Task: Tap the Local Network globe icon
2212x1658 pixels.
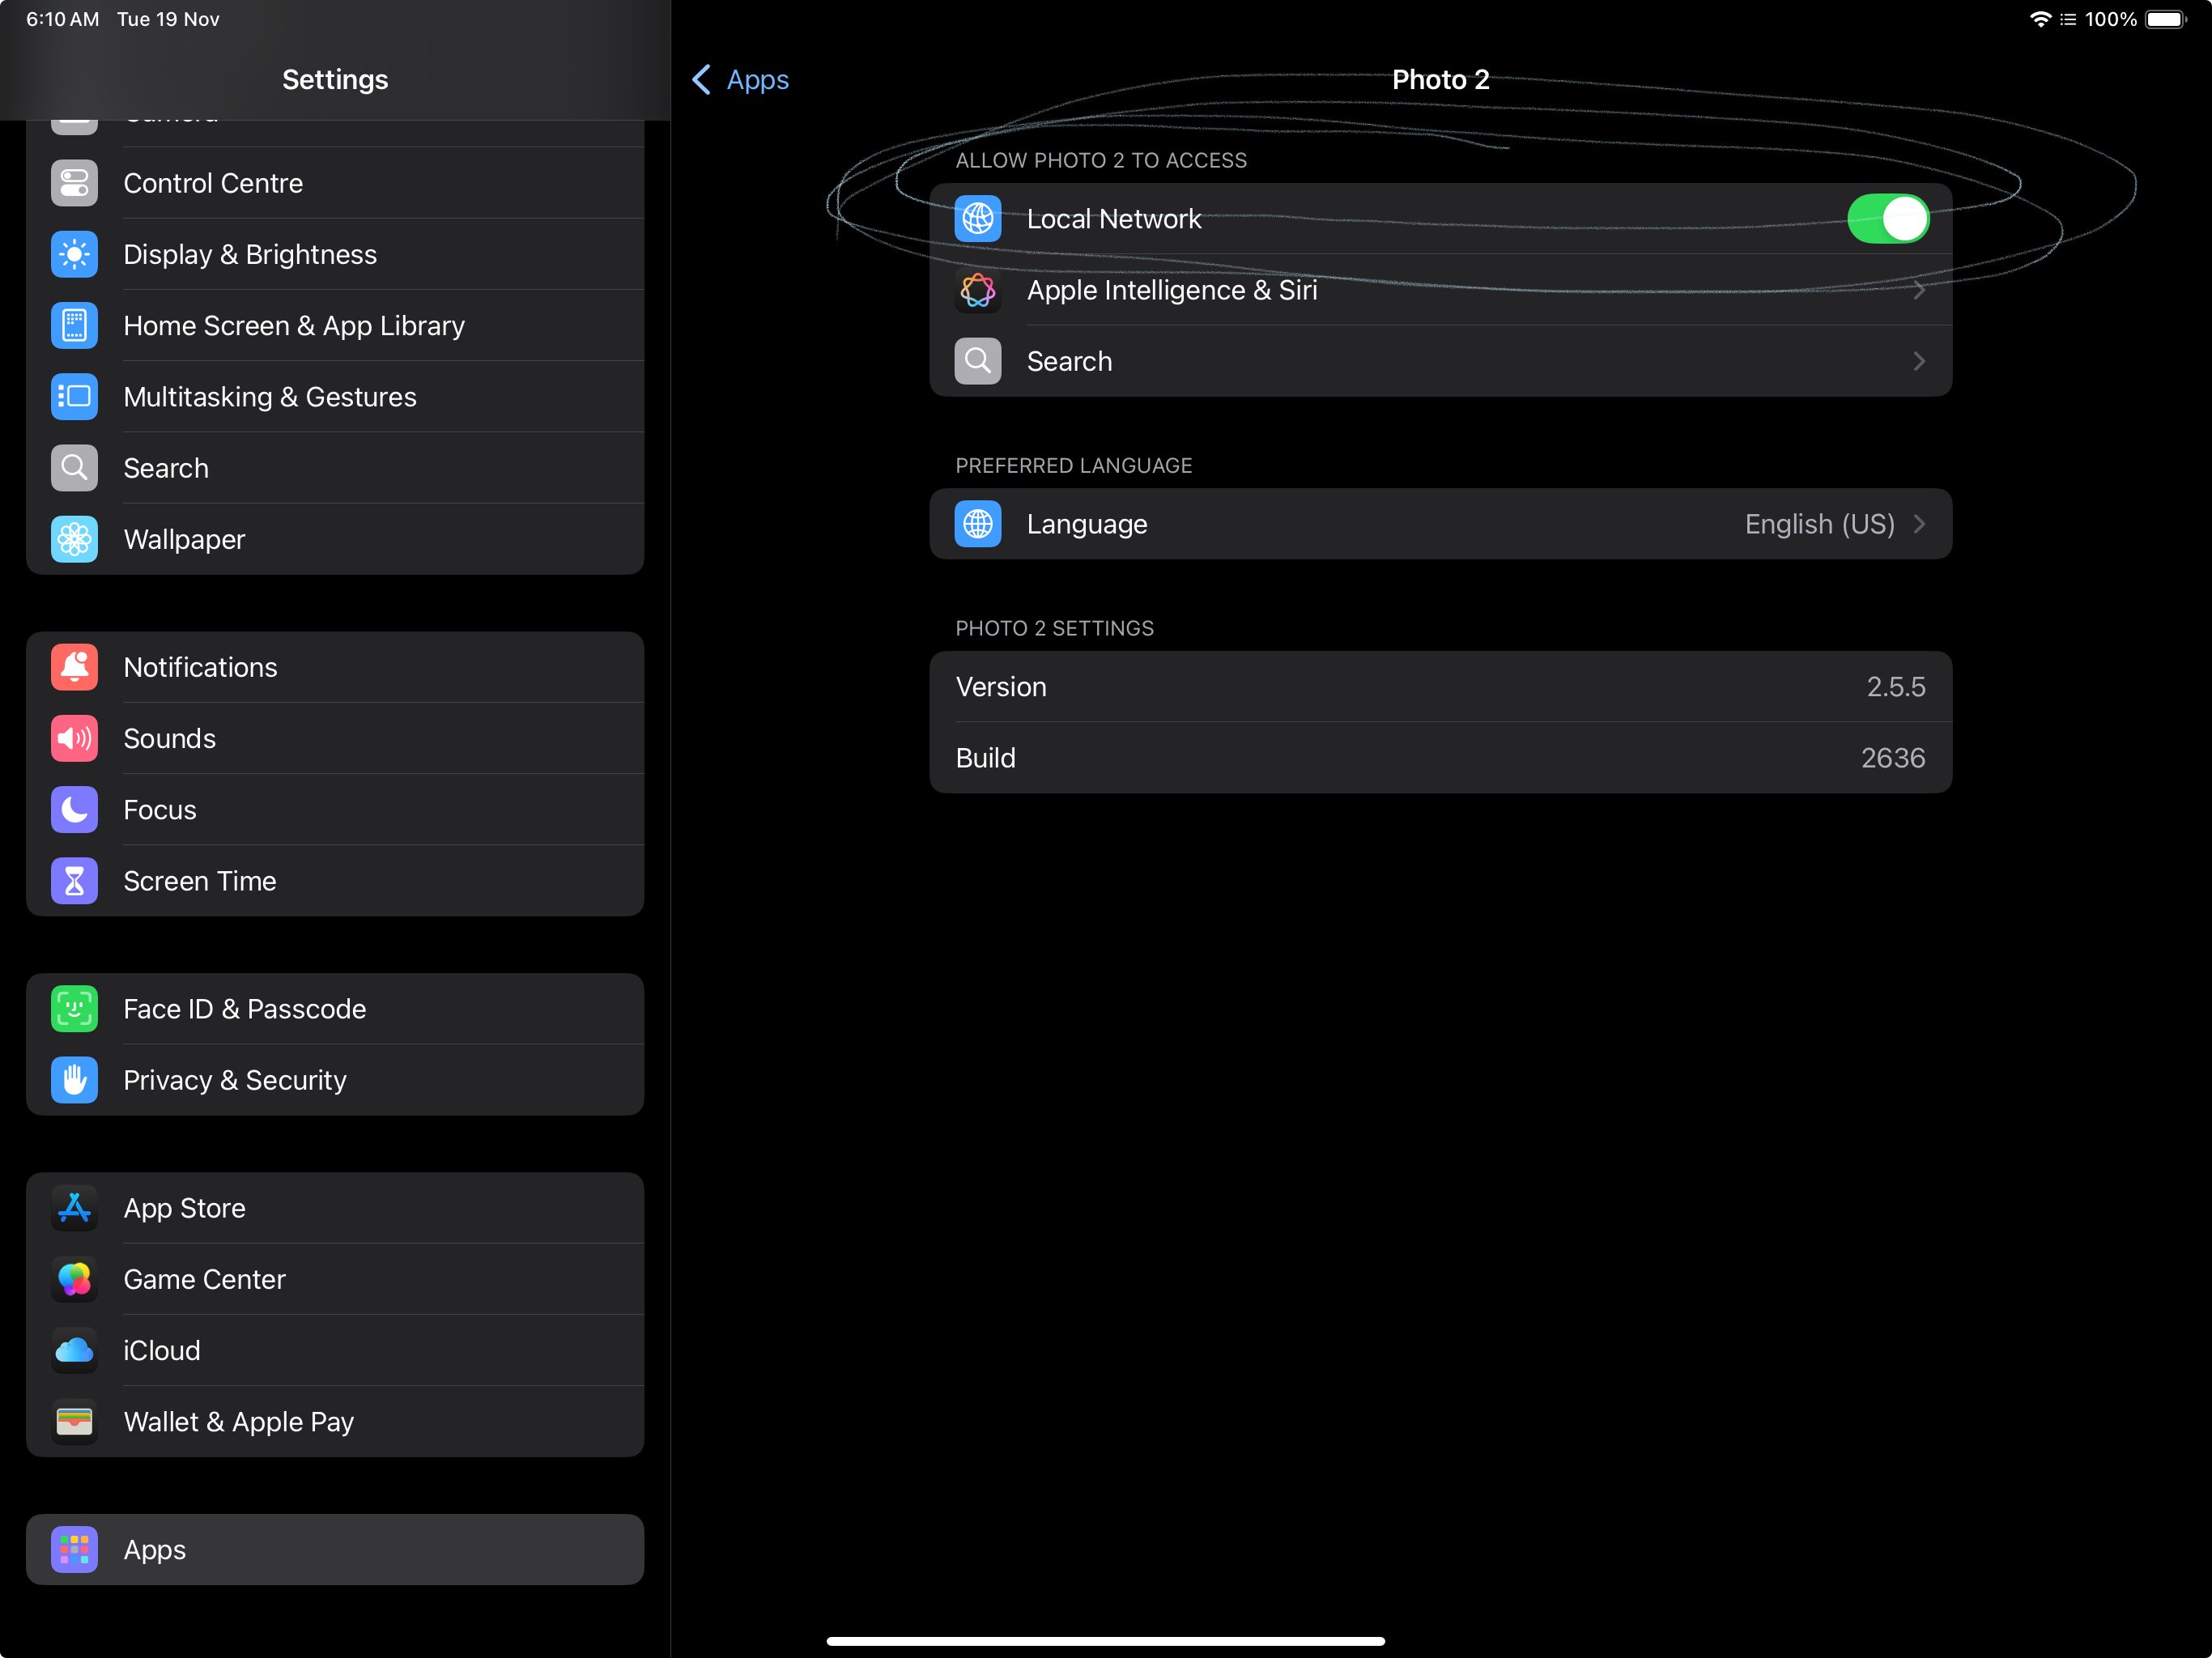Action: tap(977, 218)
